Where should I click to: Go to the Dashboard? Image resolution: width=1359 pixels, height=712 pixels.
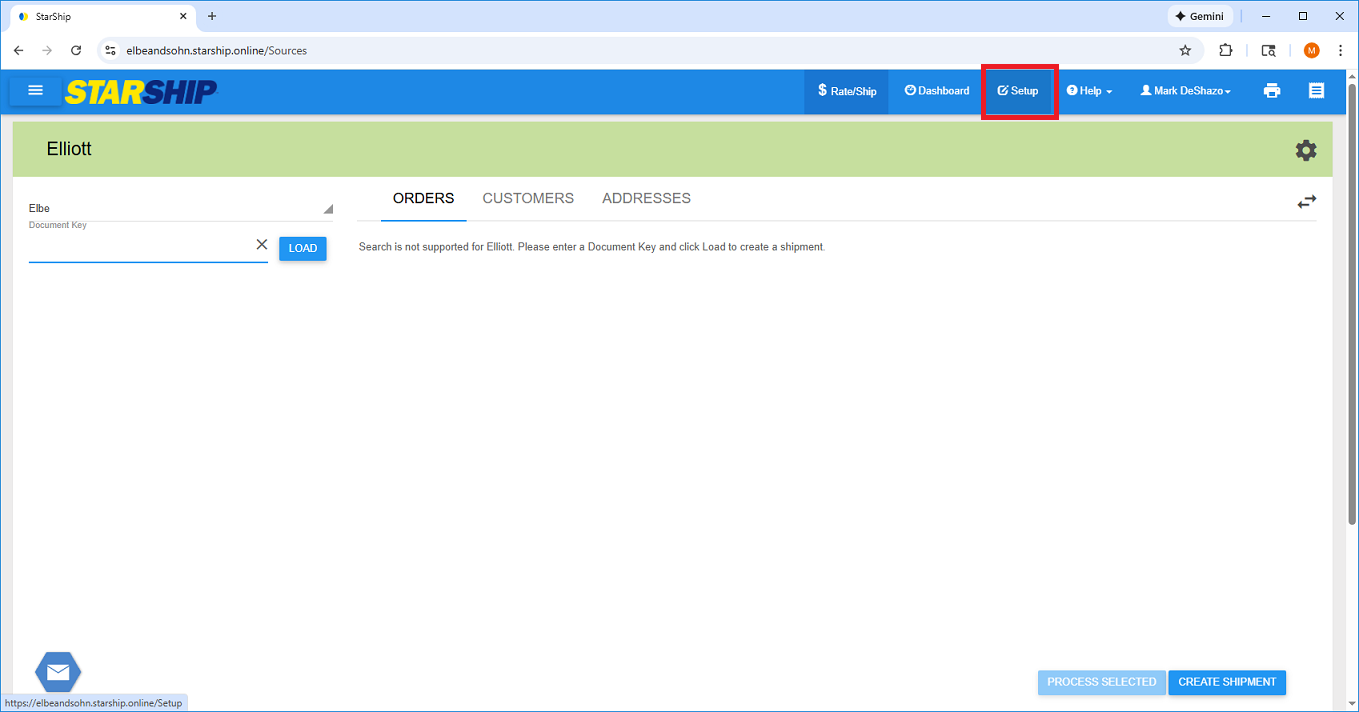(x=937, y=91)
